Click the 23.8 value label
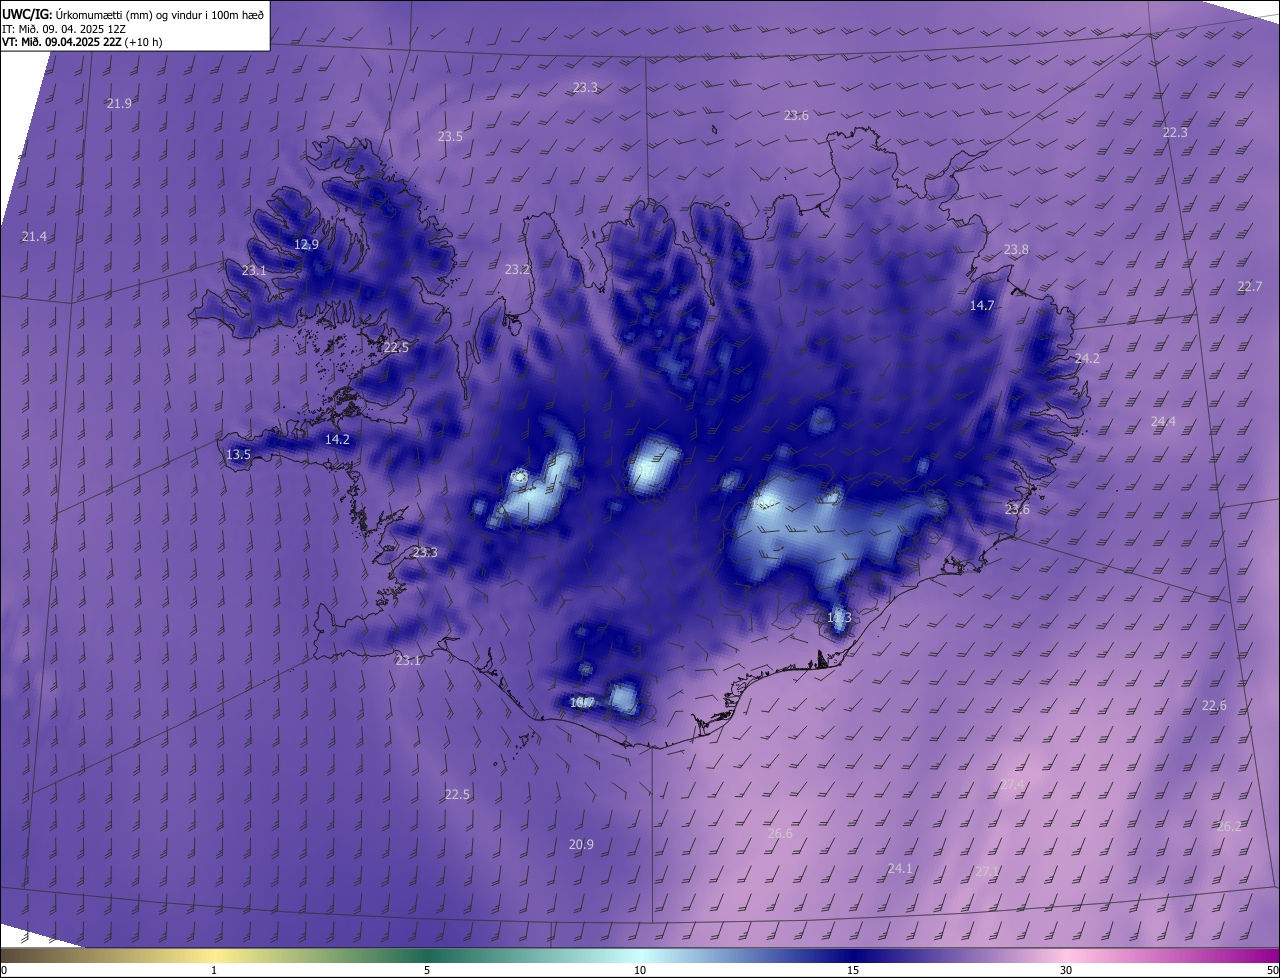The image size is (1280, 978). point(1016,249)
